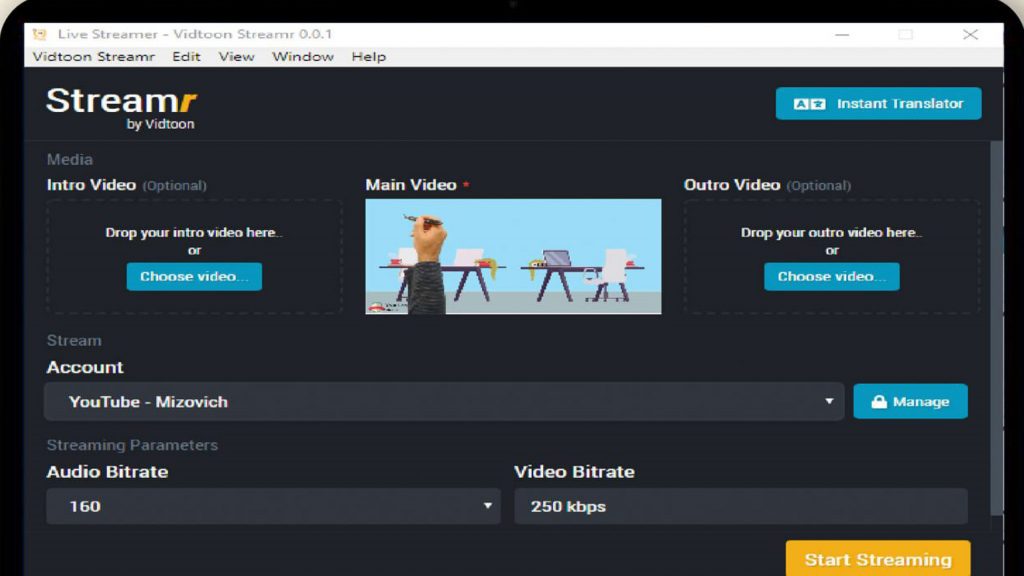The width and height of the screenshot is (1024, 576).
Task: Click the 'Media' section heading
Action: coord(70,159)
